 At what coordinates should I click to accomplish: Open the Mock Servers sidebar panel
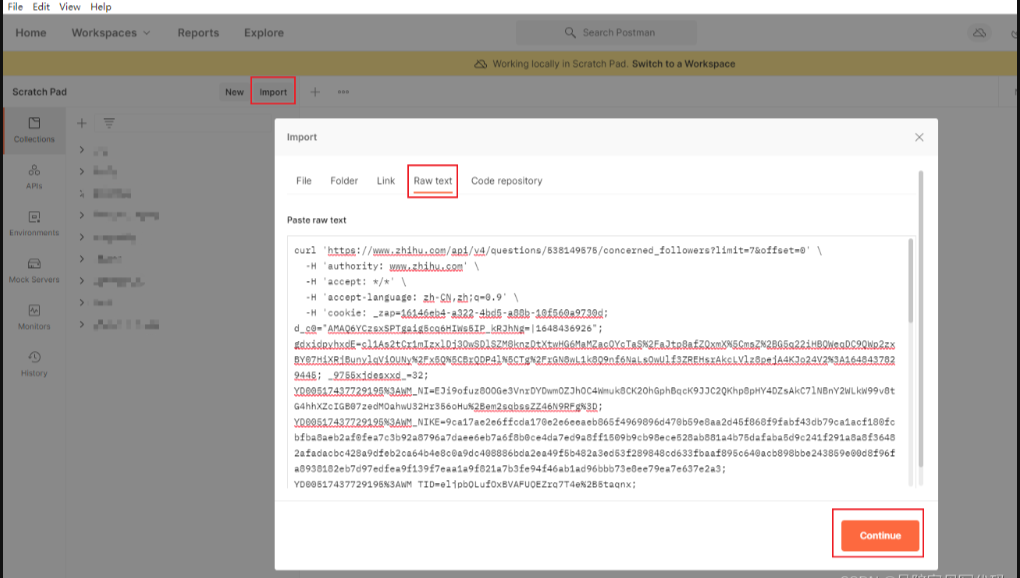point(34,270)
